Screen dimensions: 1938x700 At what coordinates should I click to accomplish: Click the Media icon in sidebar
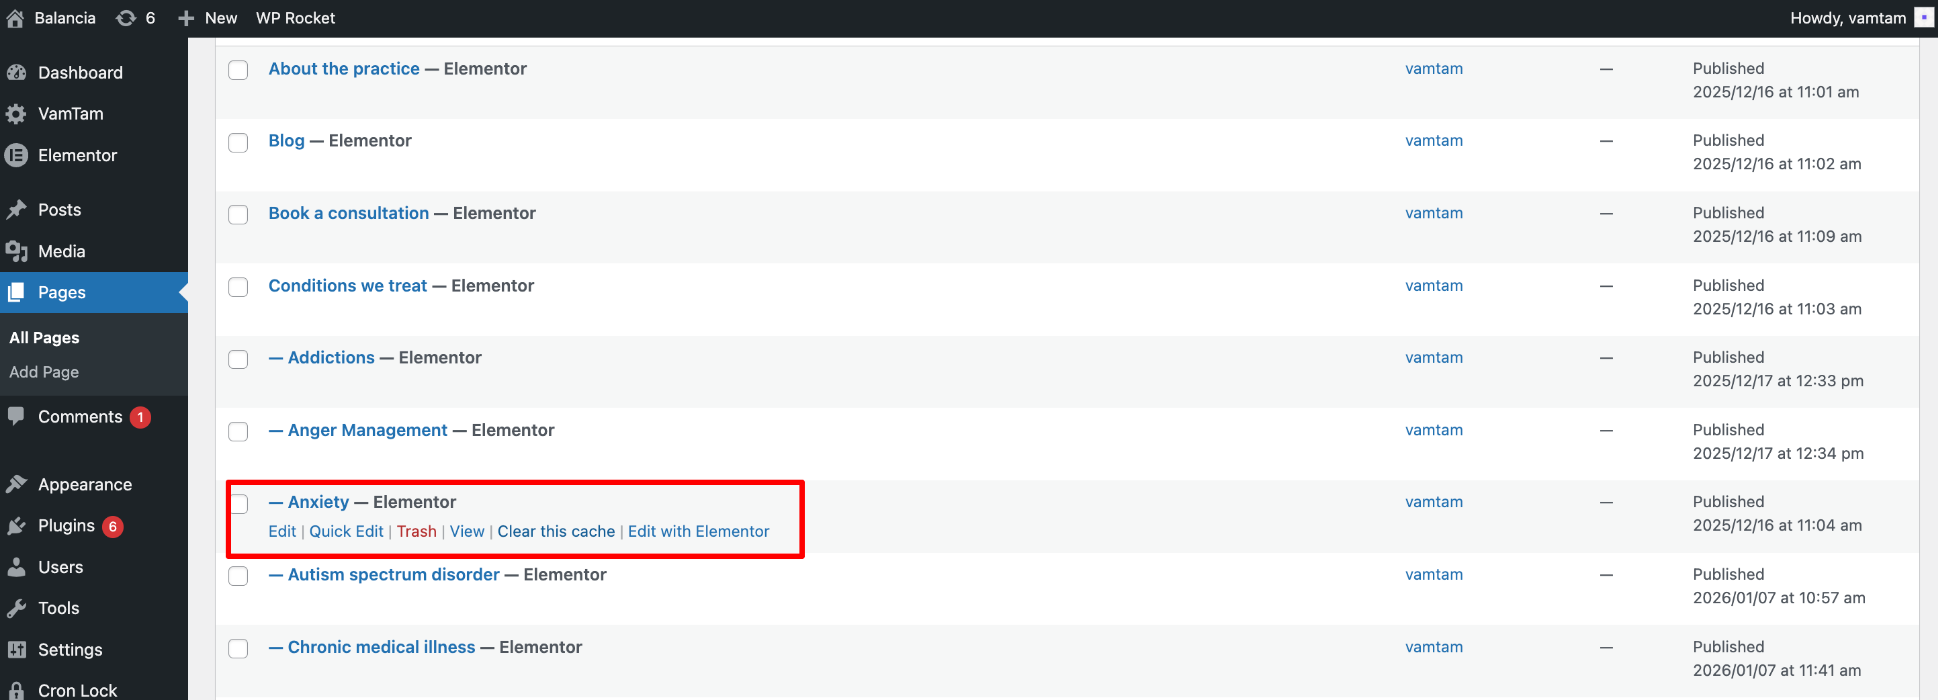point(16,251)
